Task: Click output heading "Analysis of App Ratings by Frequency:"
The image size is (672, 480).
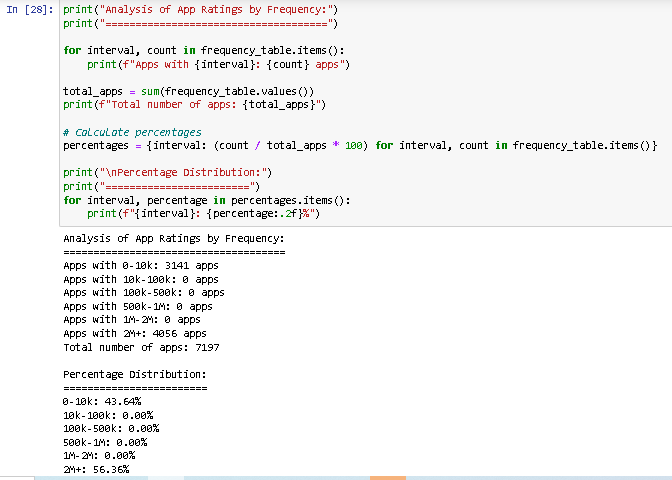Action: pos(174,238)
